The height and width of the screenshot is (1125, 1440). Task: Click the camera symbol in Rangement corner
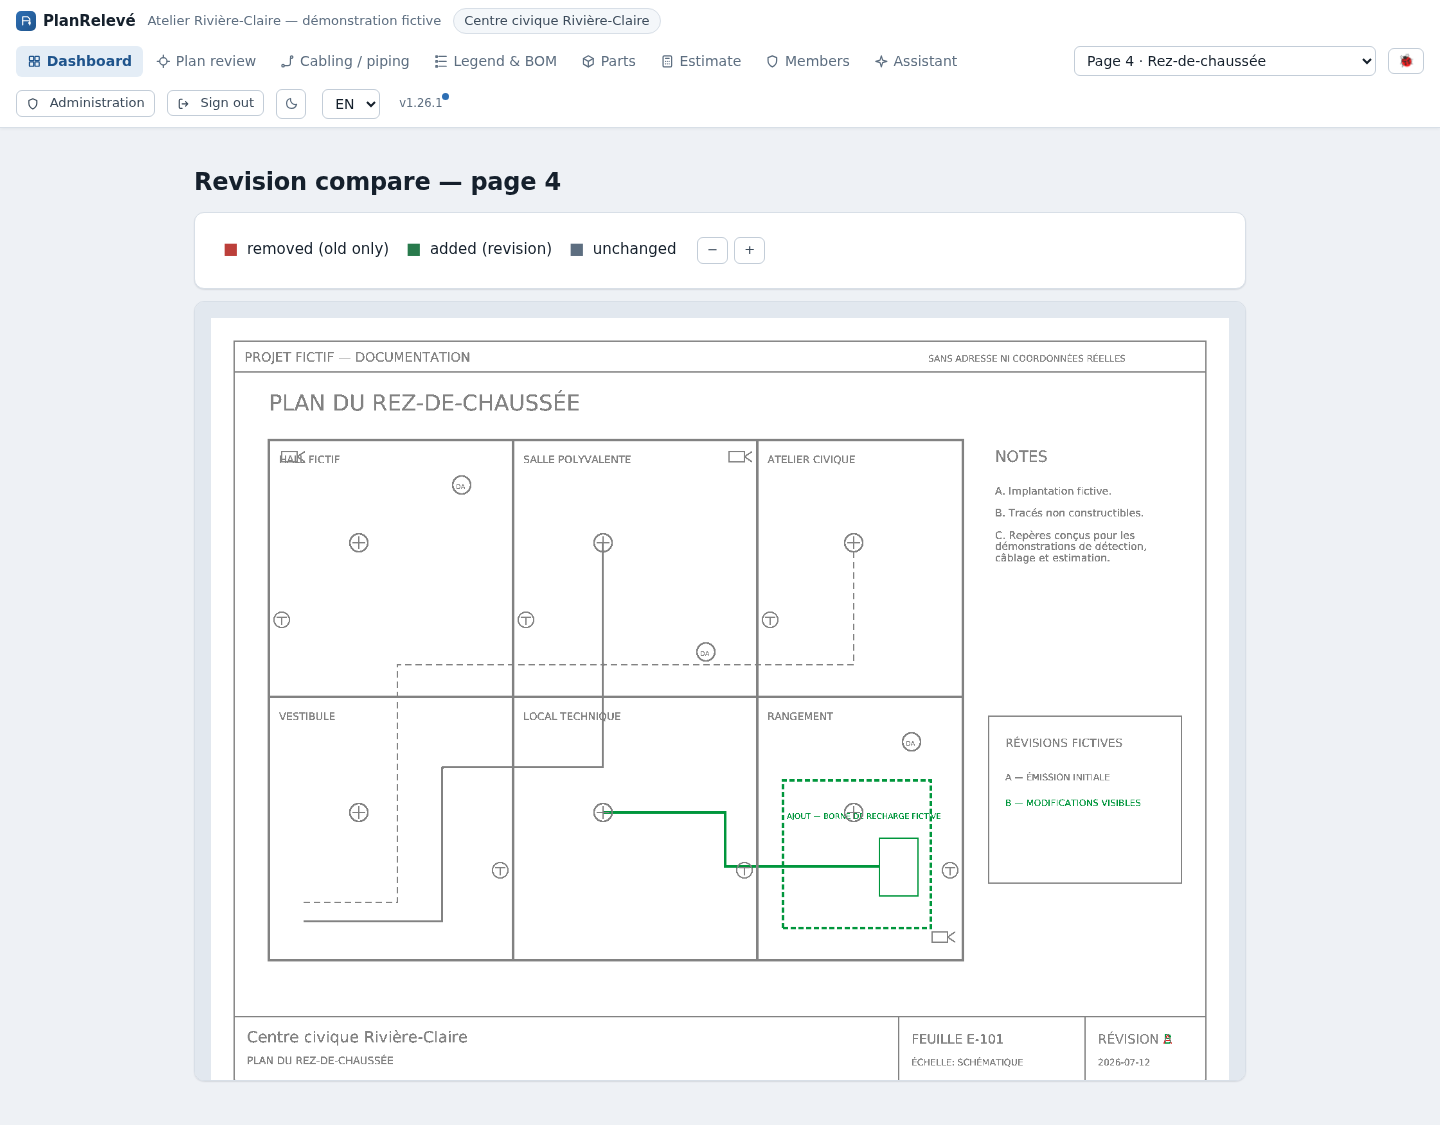(x=943, y=937)
